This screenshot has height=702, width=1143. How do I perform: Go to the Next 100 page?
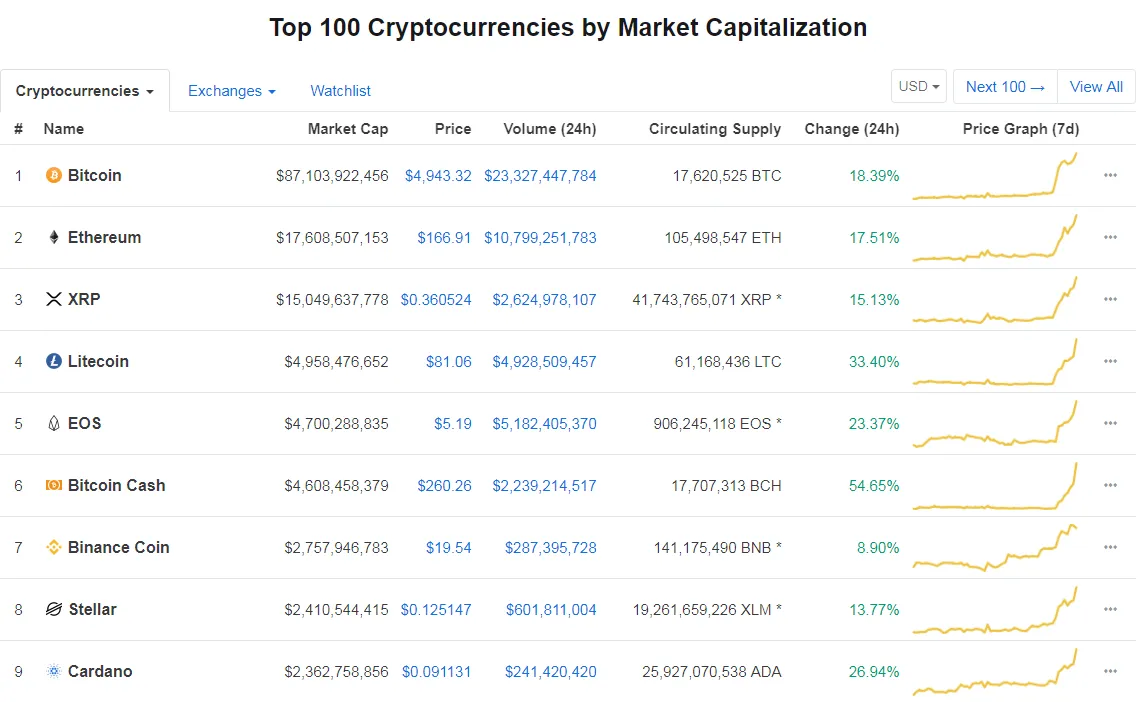click(1005, 87)
